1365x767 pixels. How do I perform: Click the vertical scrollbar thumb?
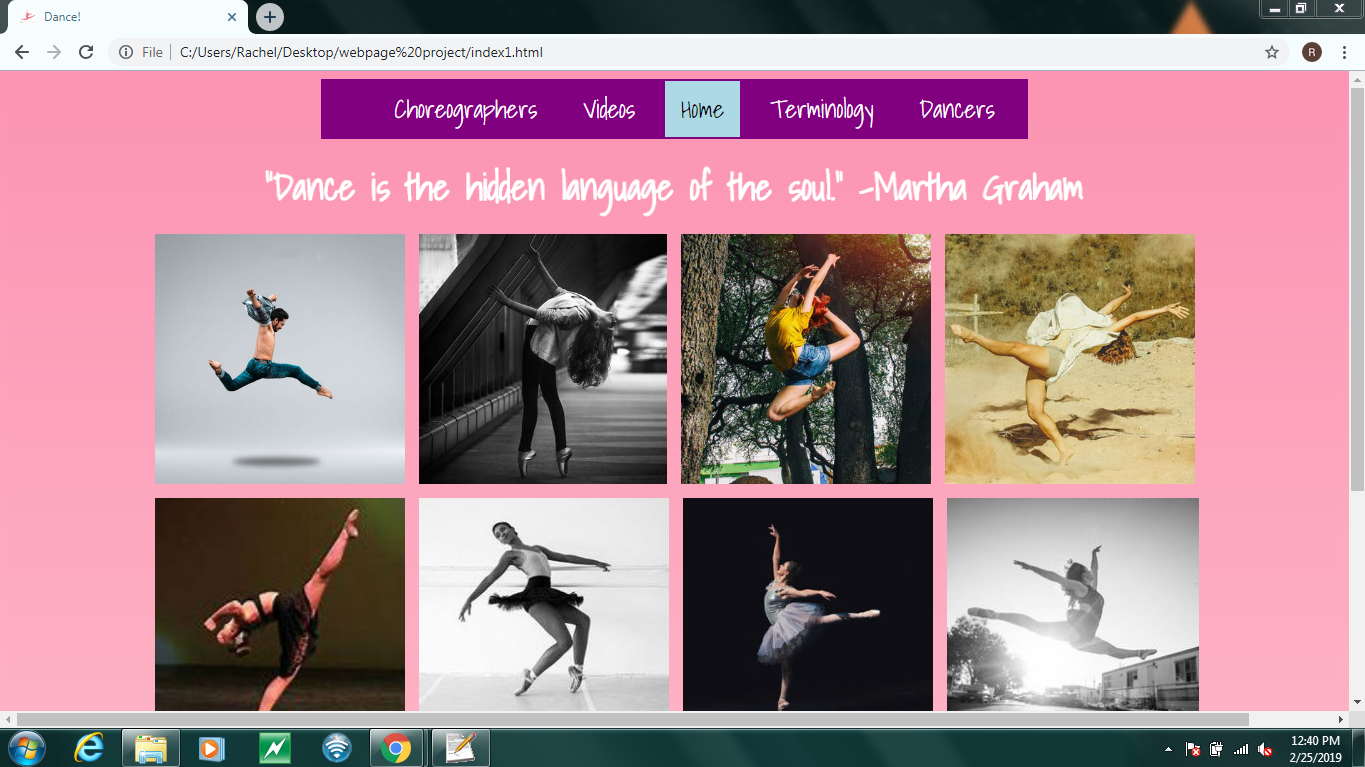(1357, 290)
